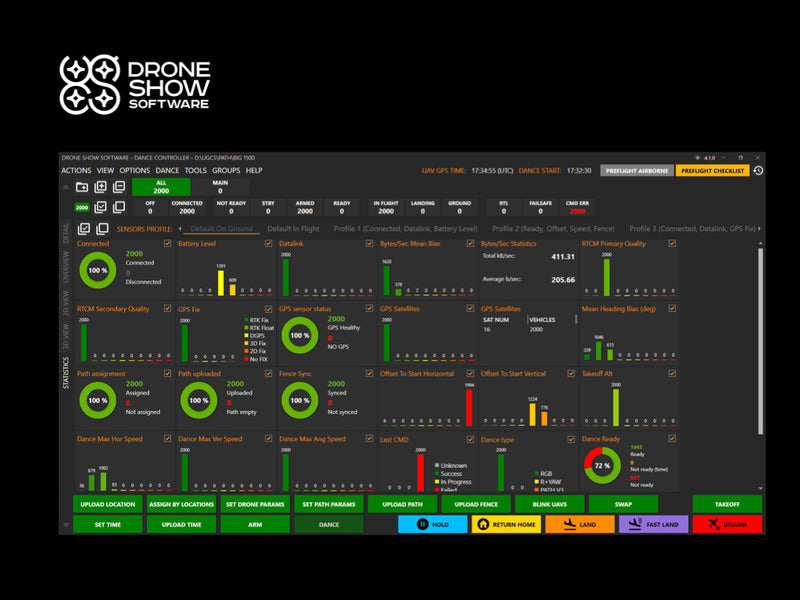The image size is (800, 600).
Task: Click the select all sensors icon beside Sensors Profile
Action: click(x=84, y=229)
